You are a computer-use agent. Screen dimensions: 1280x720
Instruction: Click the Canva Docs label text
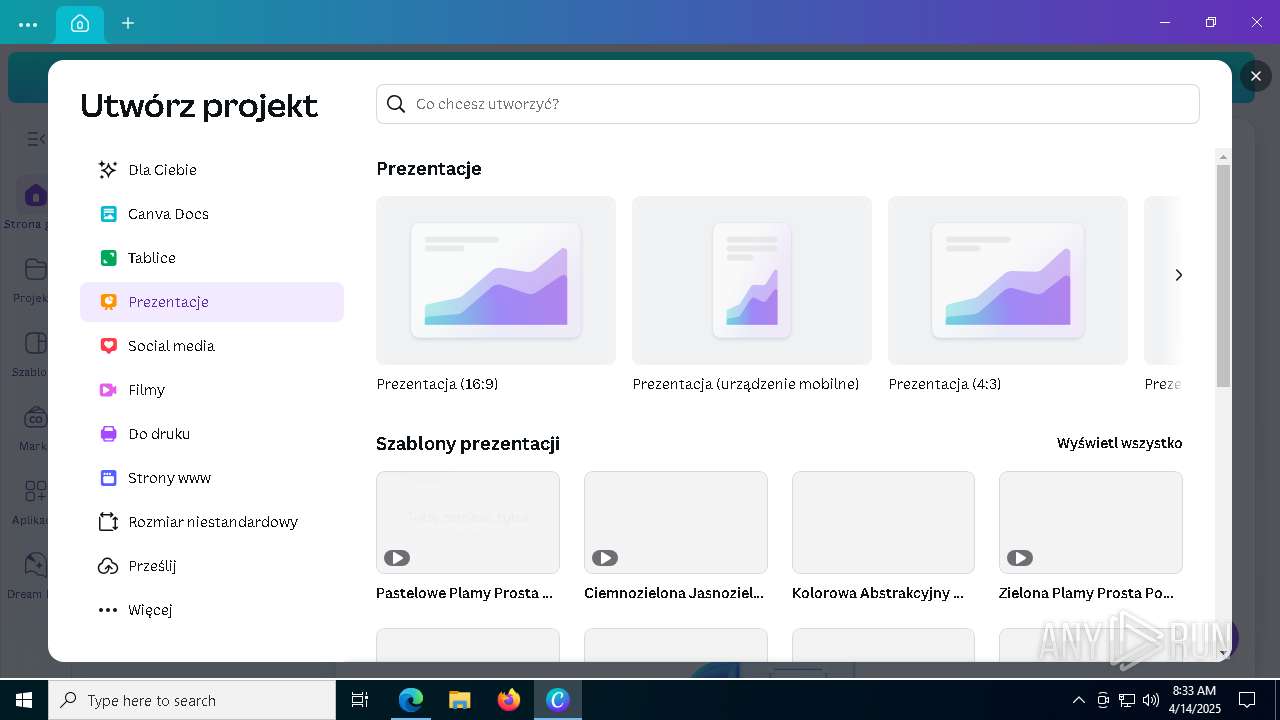tap(168, 214)
